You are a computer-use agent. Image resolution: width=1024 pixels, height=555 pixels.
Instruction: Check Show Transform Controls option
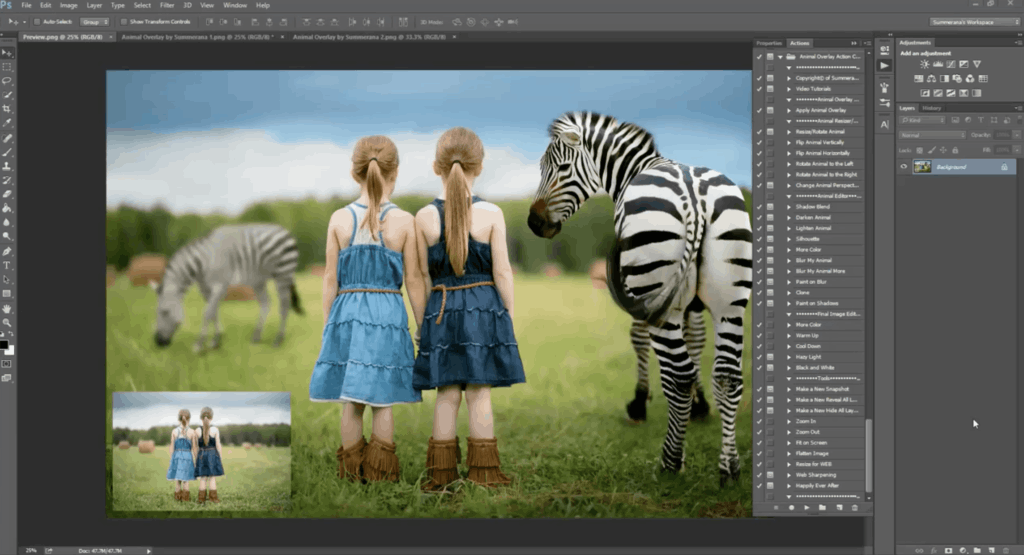click(x=123, y=21)
